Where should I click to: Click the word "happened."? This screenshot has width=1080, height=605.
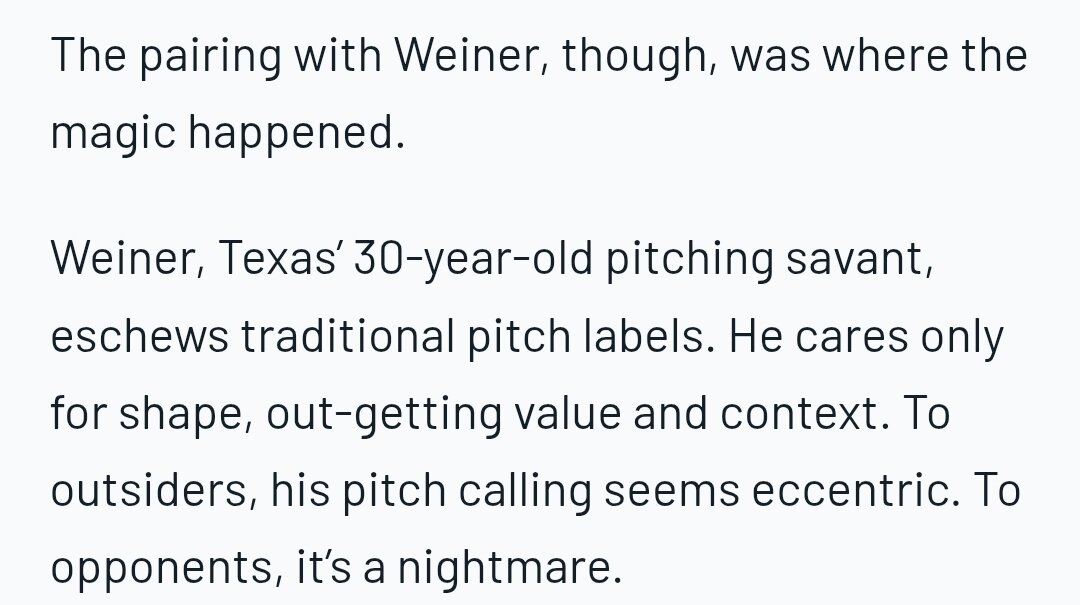tap(296, 132)
